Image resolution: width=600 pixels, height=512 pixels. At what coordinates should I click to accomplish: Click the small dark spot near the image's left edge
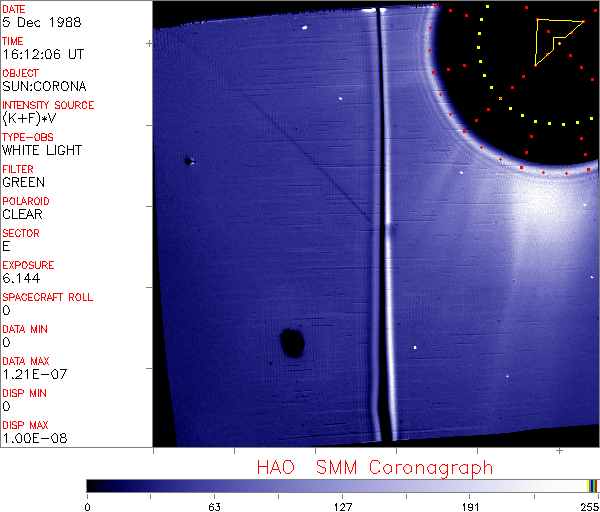coord(188,161)
